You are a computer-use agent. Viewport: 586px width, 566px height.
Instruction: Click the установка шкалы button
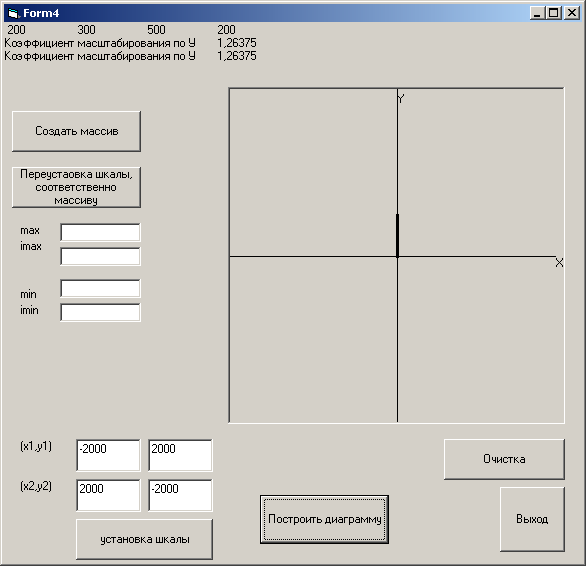point(144,539)
